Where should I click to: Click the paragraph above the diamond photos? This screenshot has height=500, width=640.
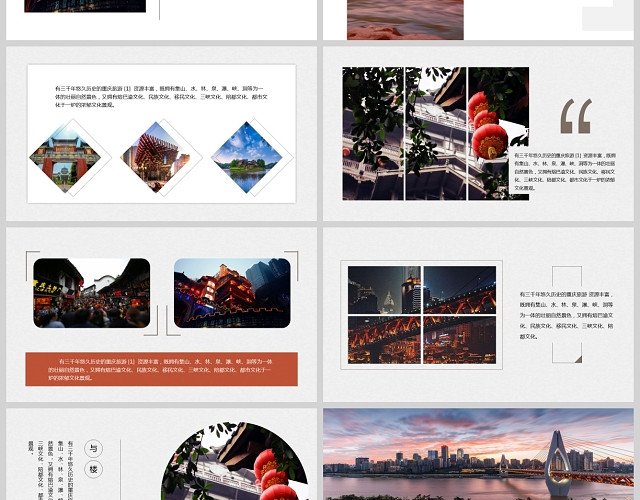pos(161,97)
